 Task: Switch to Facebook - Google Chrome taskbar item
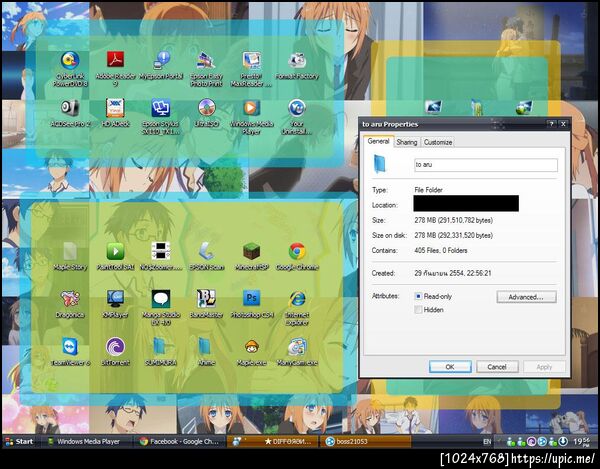(180, 441)
